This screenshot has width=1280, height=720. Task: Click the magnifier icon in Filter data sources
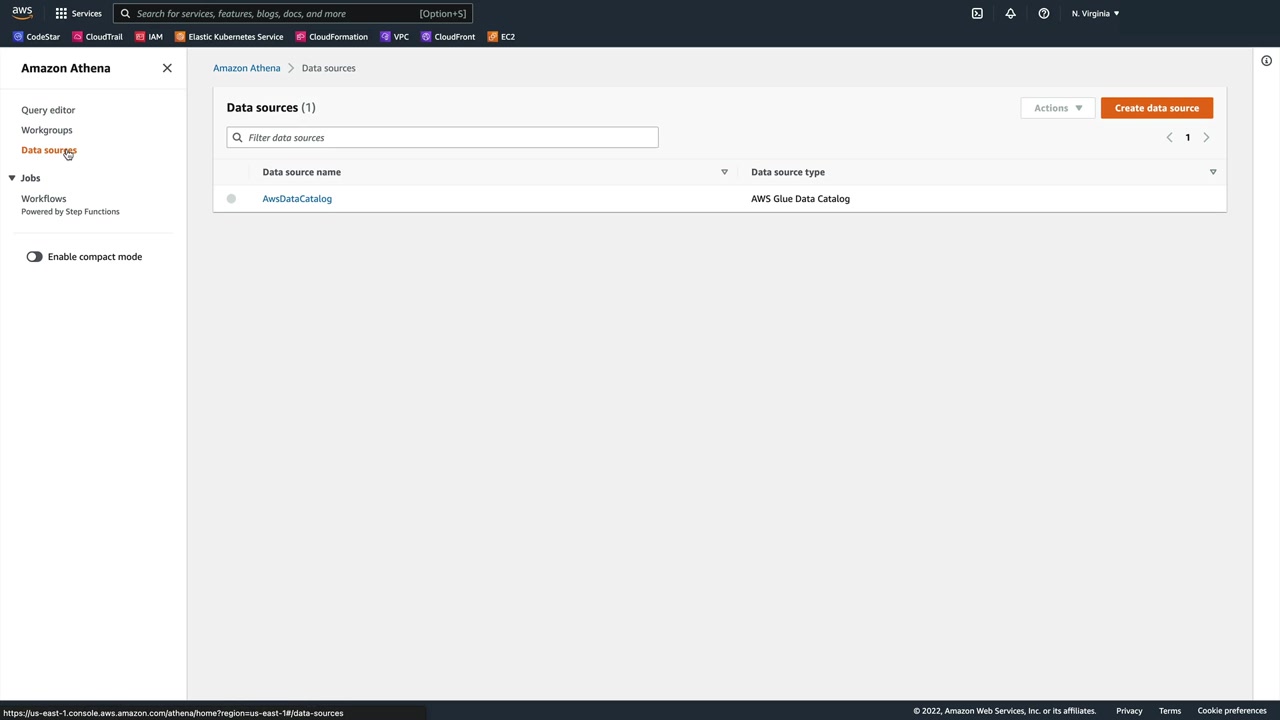pyautogui.click(x=237, y=137)
